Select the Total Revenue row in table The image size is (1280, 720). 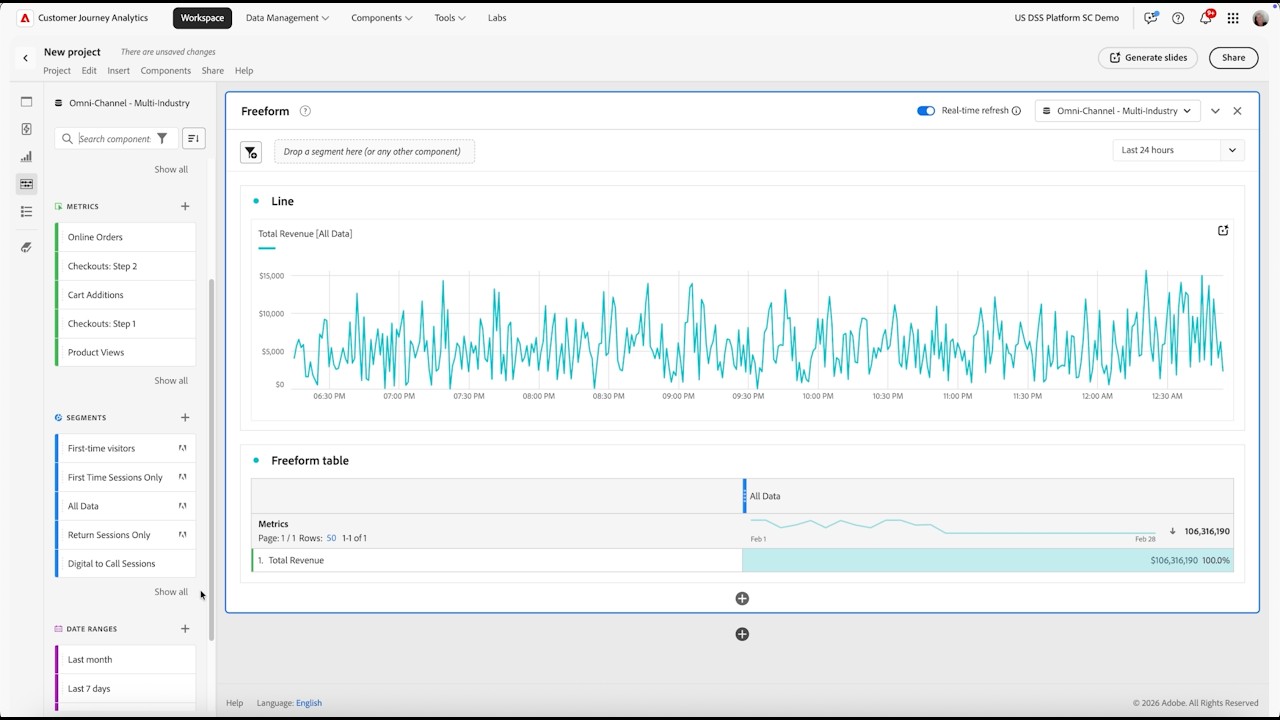coord(742,560)
